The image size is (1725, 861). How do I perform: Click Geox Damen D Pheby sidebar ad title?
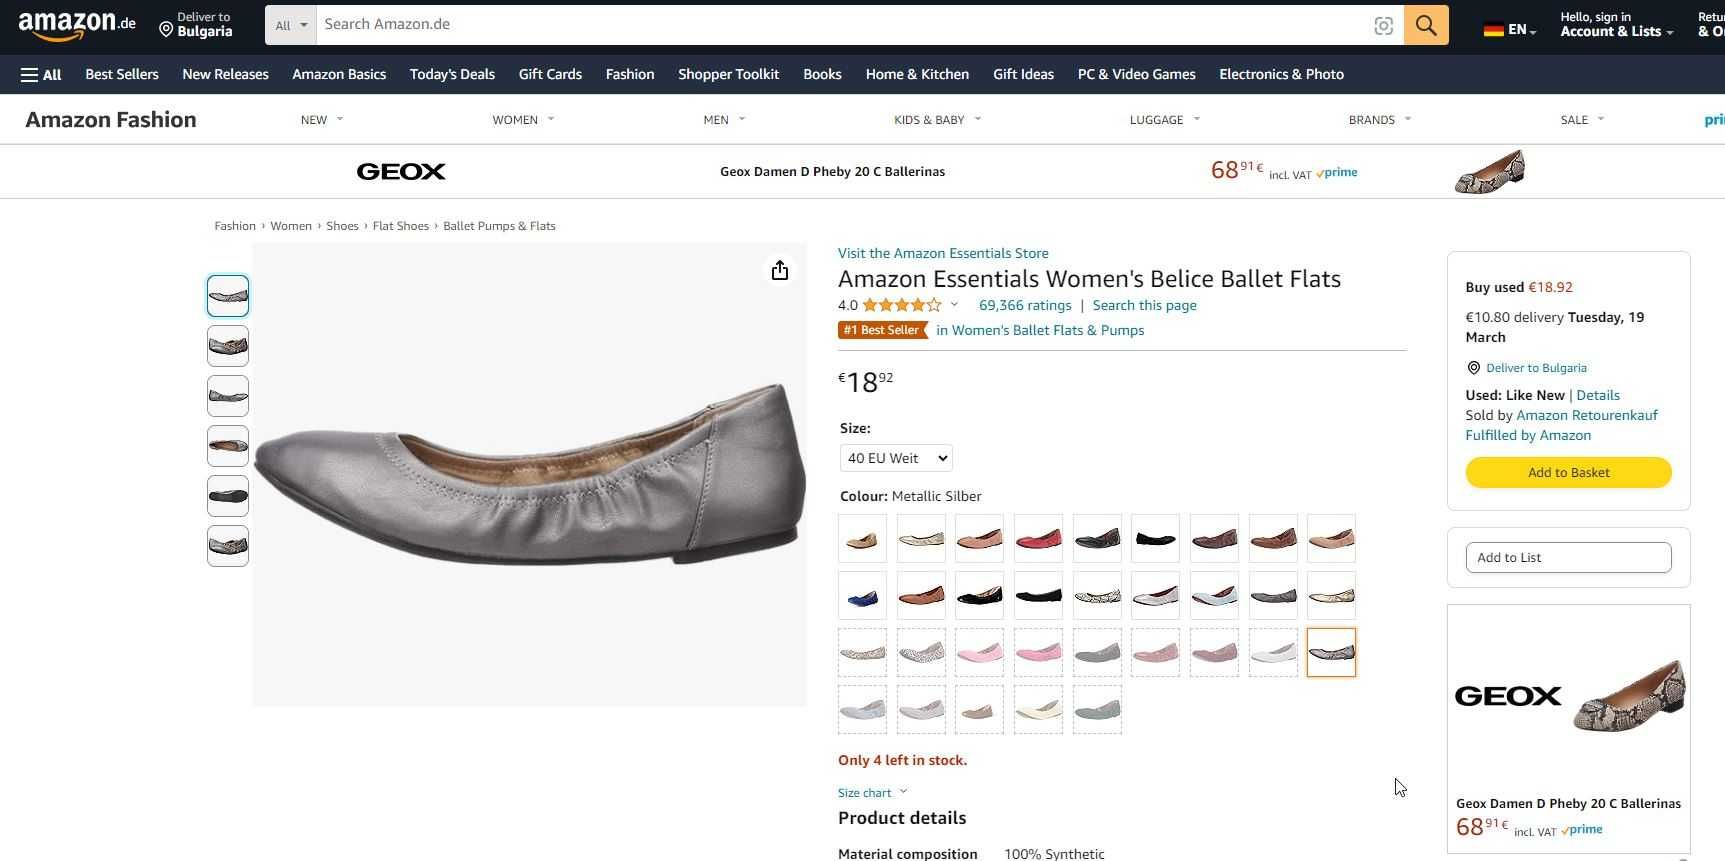(x=1568, y=804)
